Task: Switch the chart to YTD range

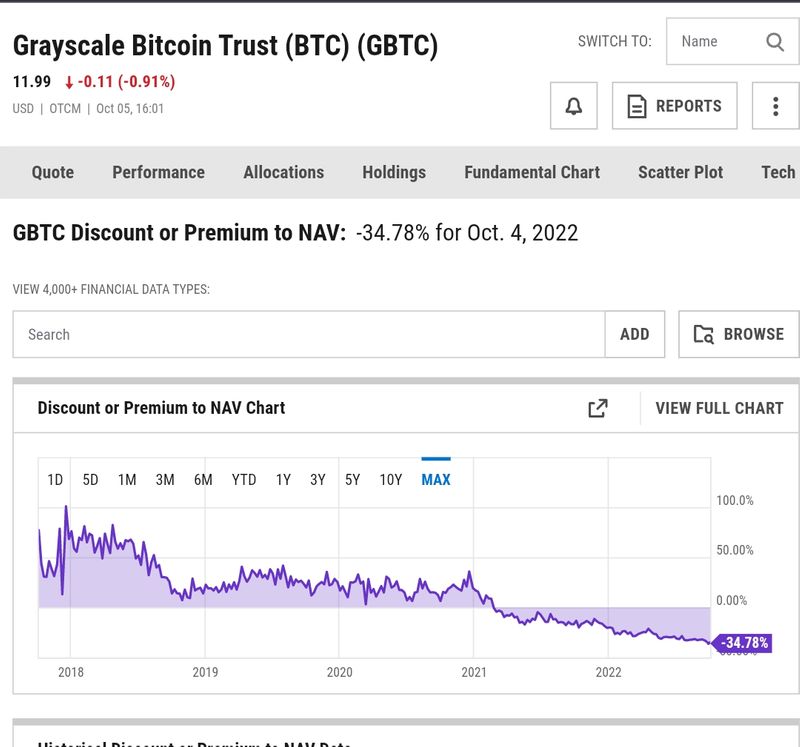Action: pyautogui.click(x=241, y=480)
